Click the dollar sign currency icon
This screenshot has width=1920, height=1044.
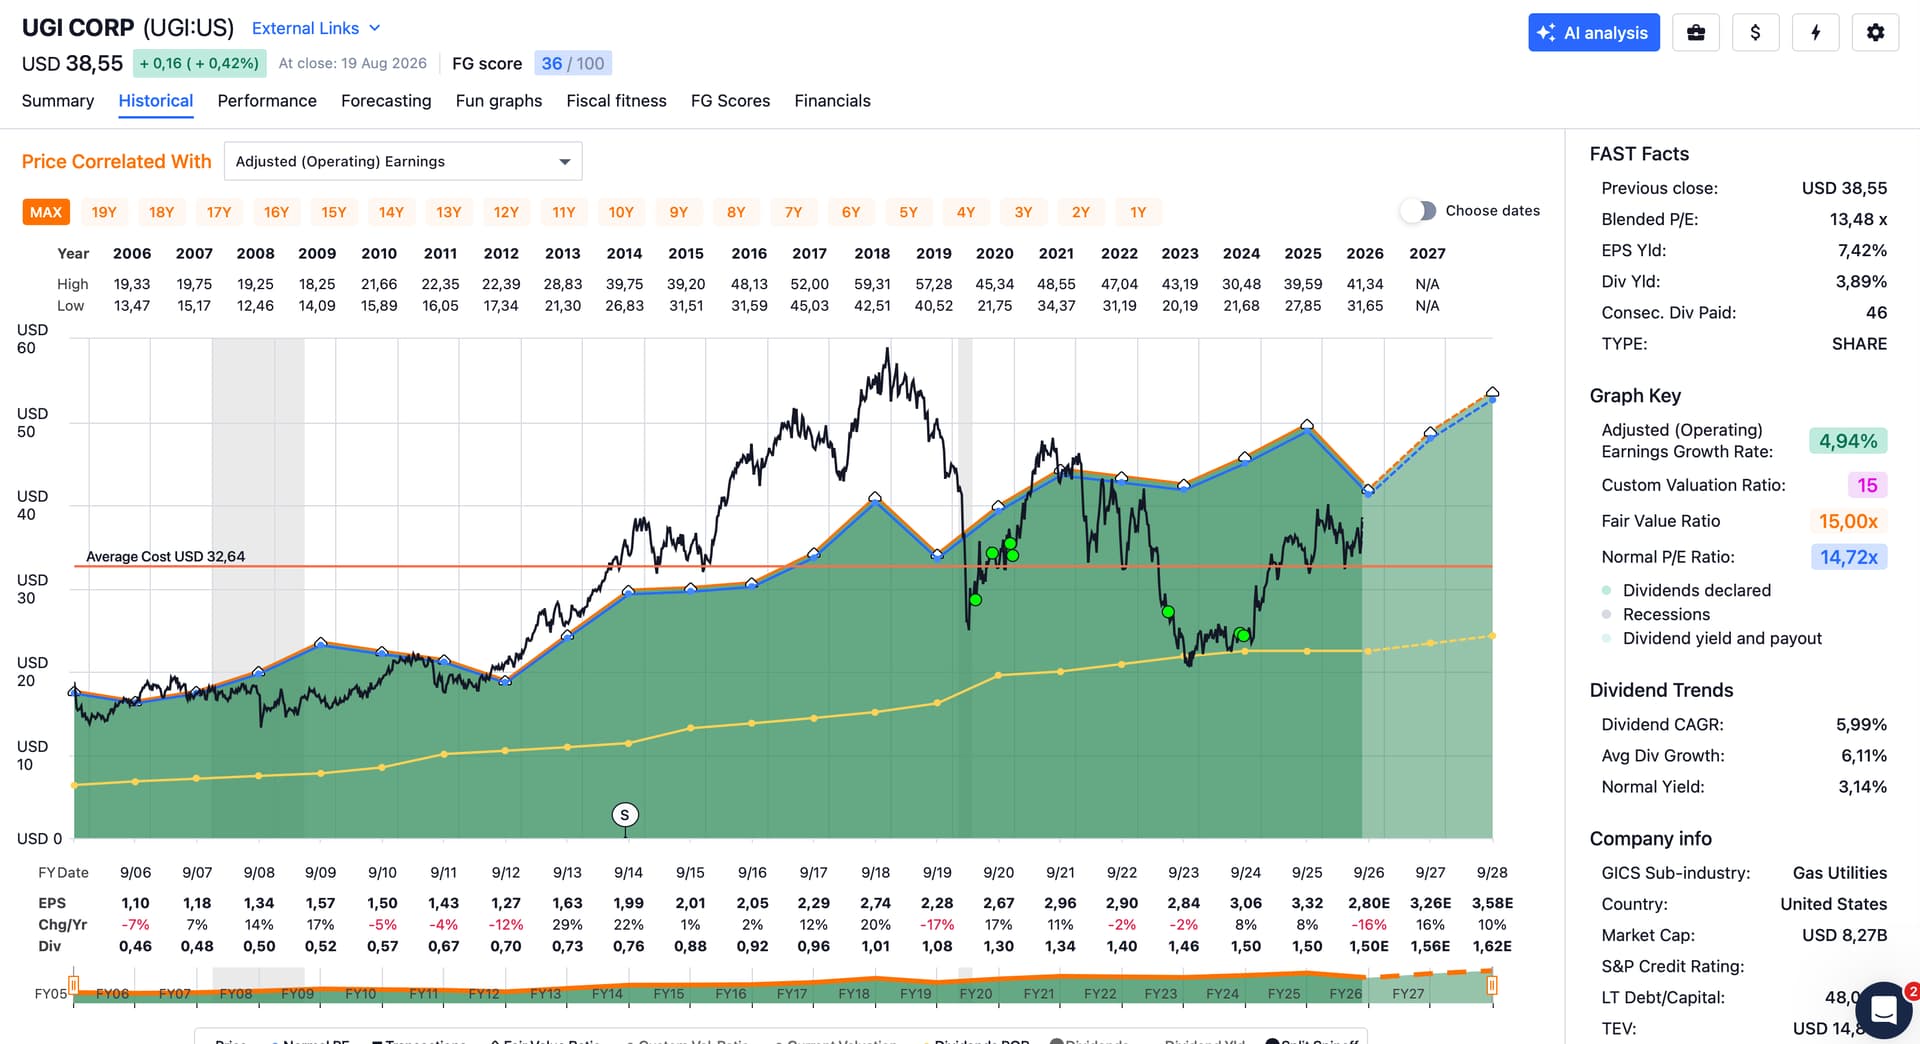pos(1755,32)
